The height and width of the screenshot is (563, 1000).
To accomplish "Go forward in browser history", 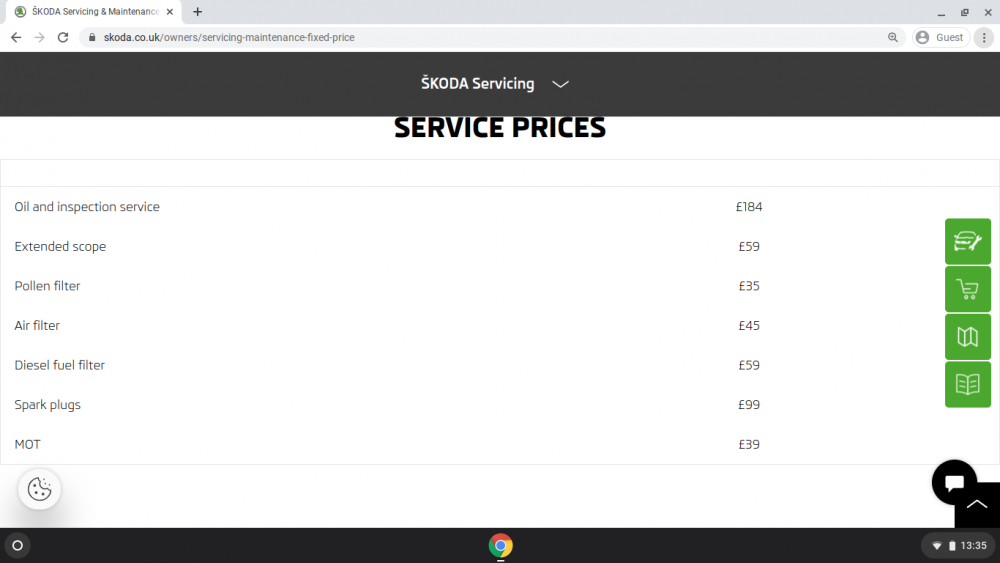I will tap(40, 38).
